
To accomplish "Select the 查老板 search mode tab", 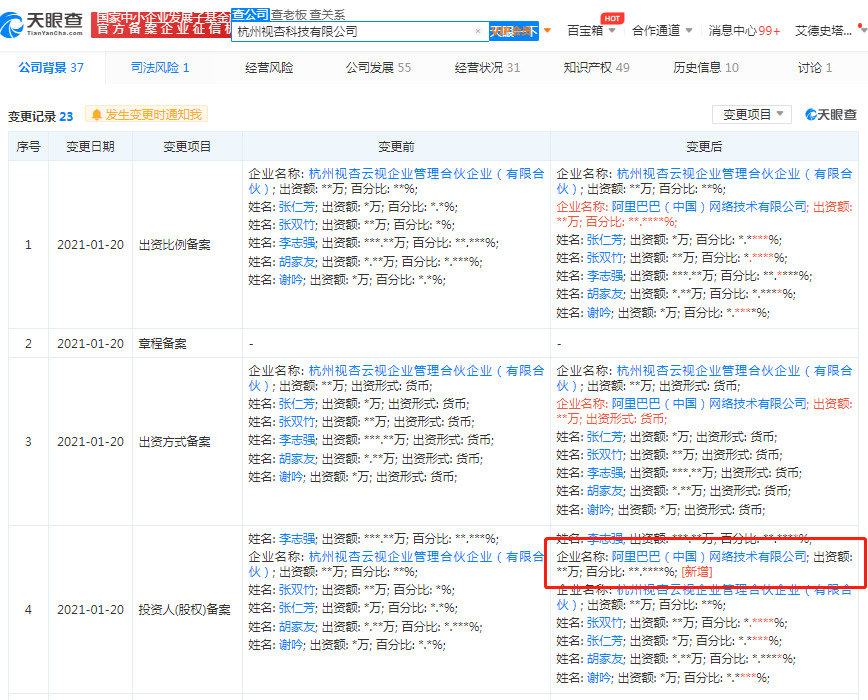I will click(288, 15).
